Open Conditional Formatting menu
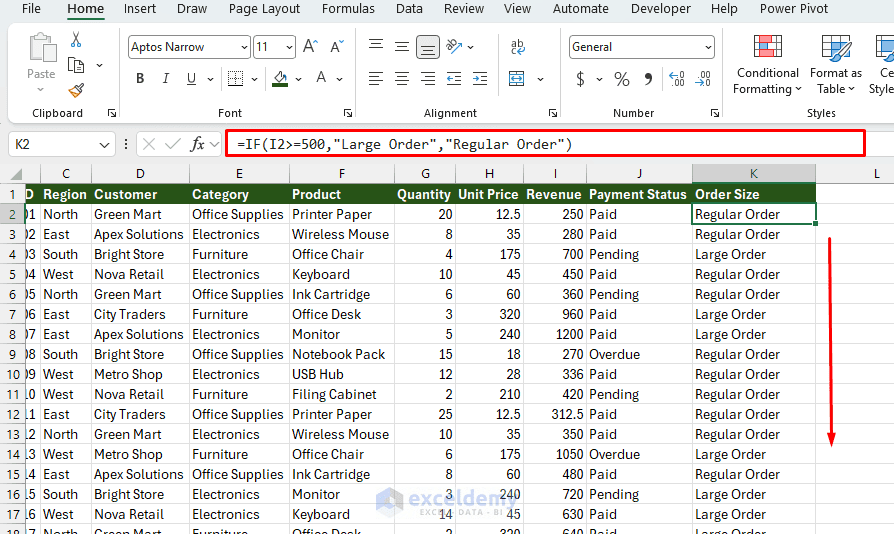This screenshot has height=534, width=894. [x=767, y=64]
